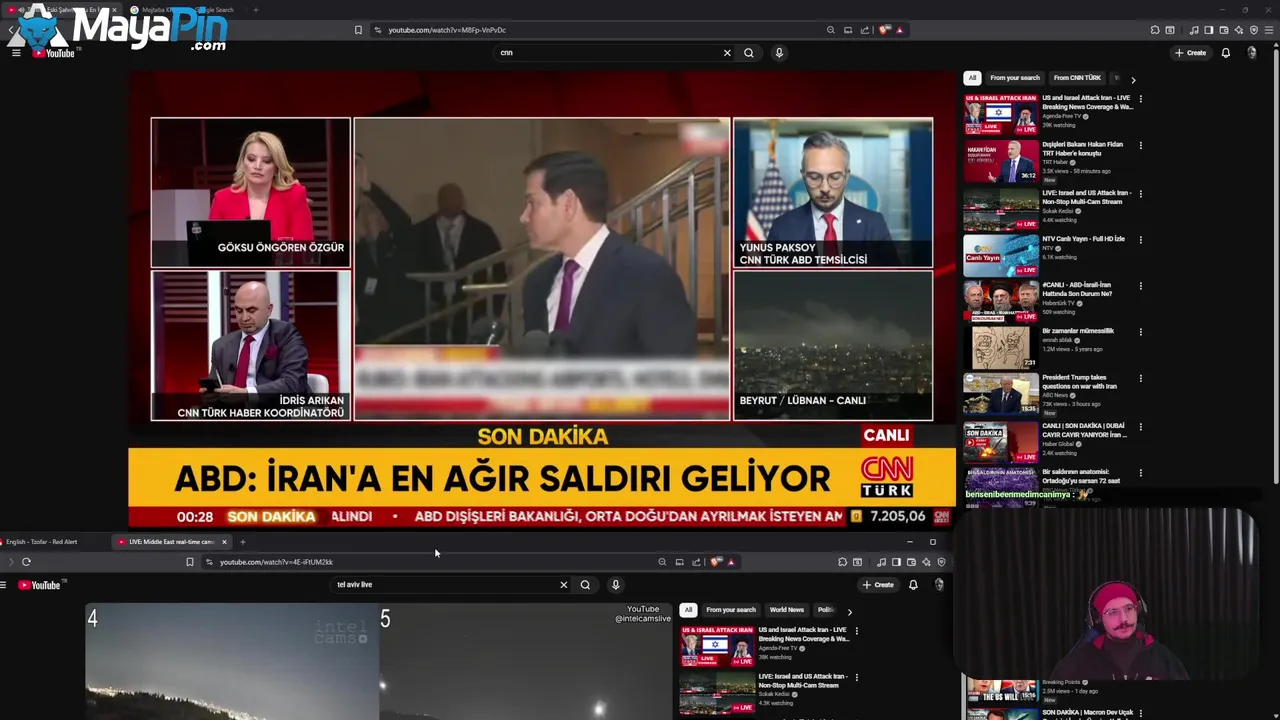The width and height of the screenshot is (1280, 720).
Task: Clear the 'tel aviv live' search in the lower window
Action: [x=563, y=585]
